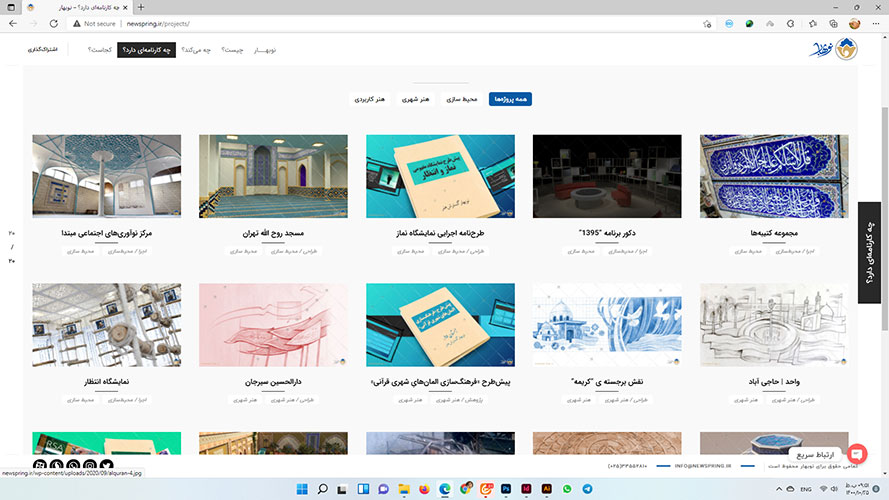This screenshot has height=500, width=889.
Task: Click the page vertical scrollbar thumb
Action: point(884,218)
